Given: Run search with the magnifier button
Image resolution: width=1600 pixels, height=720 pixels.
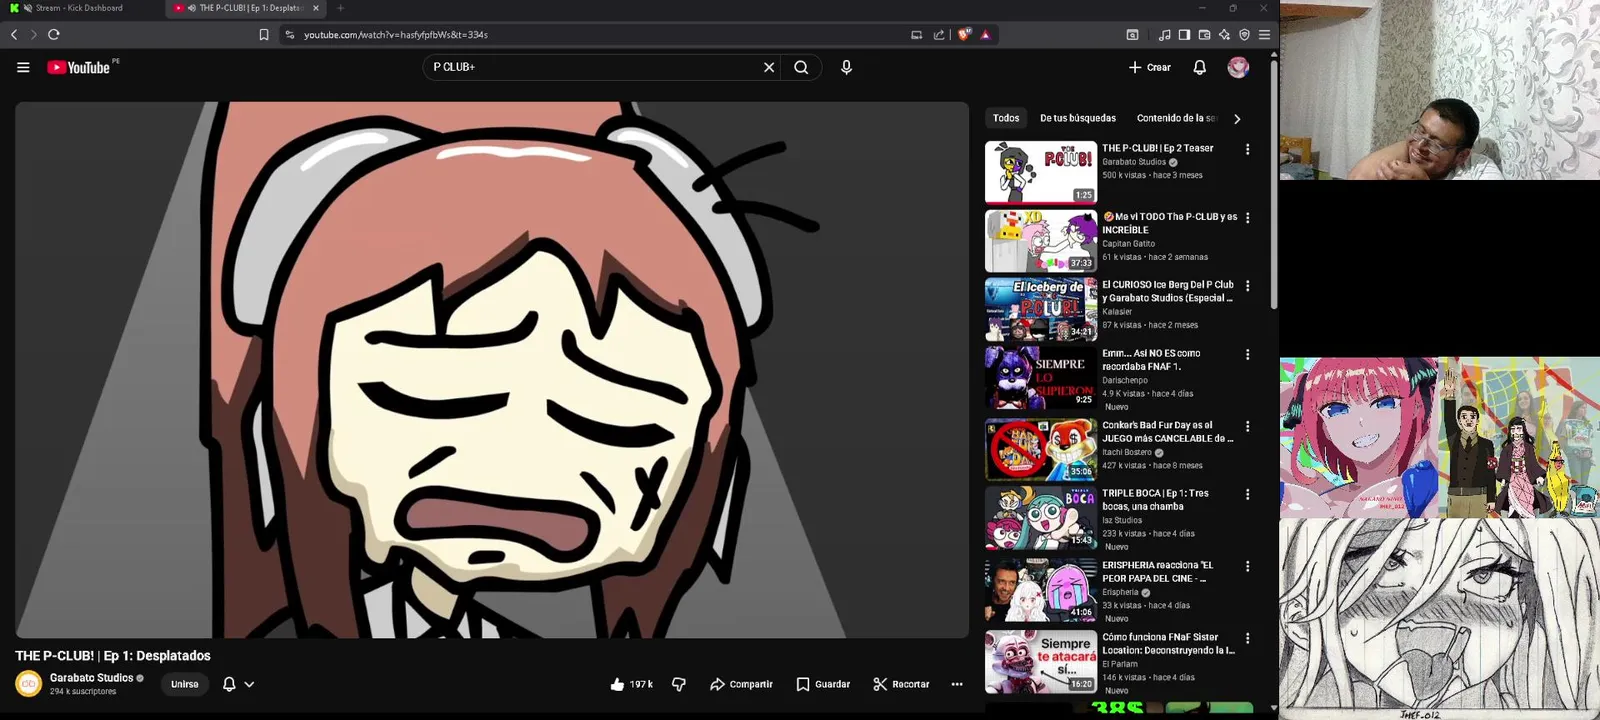Looking at the screenshot, I should [x=801, y=67].
